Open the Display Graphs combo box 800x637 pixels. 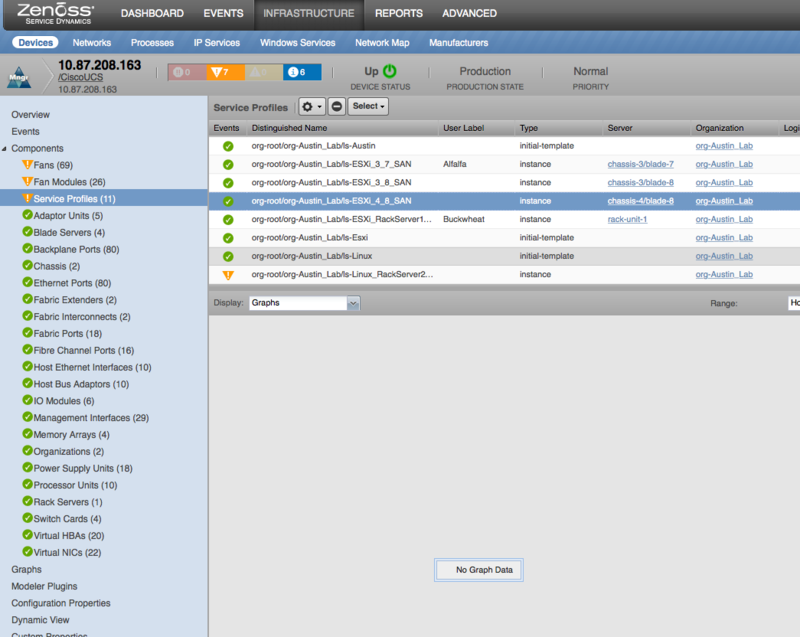305,303
